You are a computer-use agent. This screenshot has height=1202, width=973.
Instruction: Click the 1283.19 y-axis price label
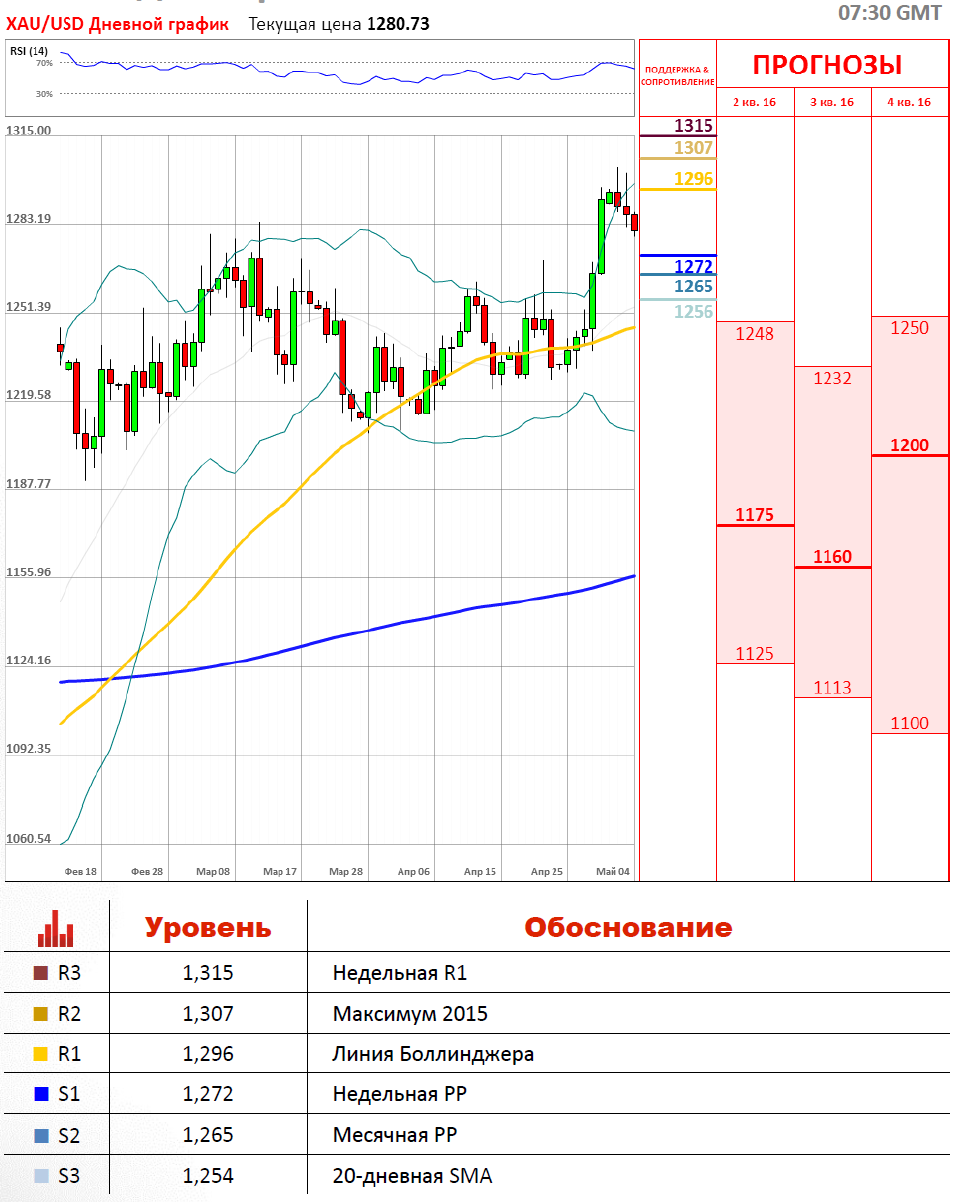click(x=28, y=219)
